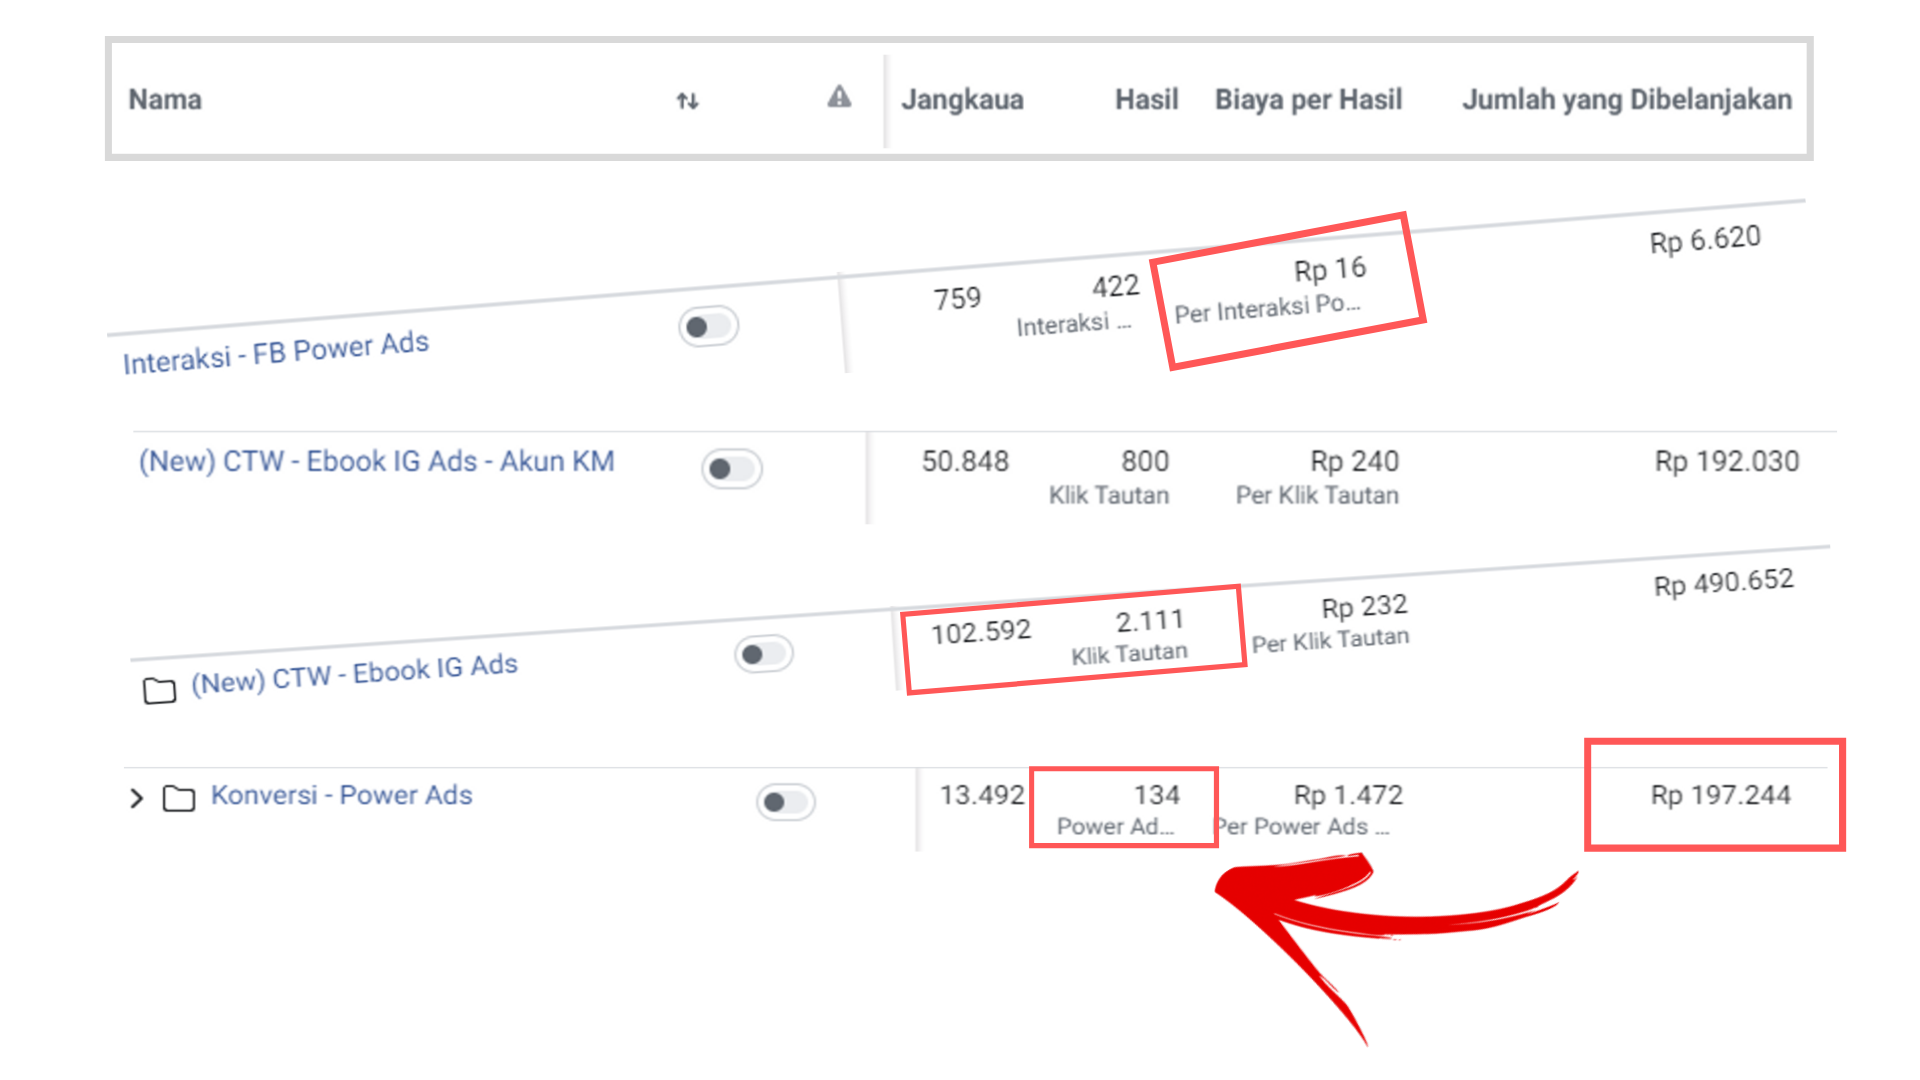The width and height of the screenshot is (1920, 1080).
Task: Sort by the Hasil column header
Action: pyautogui.click(x=1146, y=100)
